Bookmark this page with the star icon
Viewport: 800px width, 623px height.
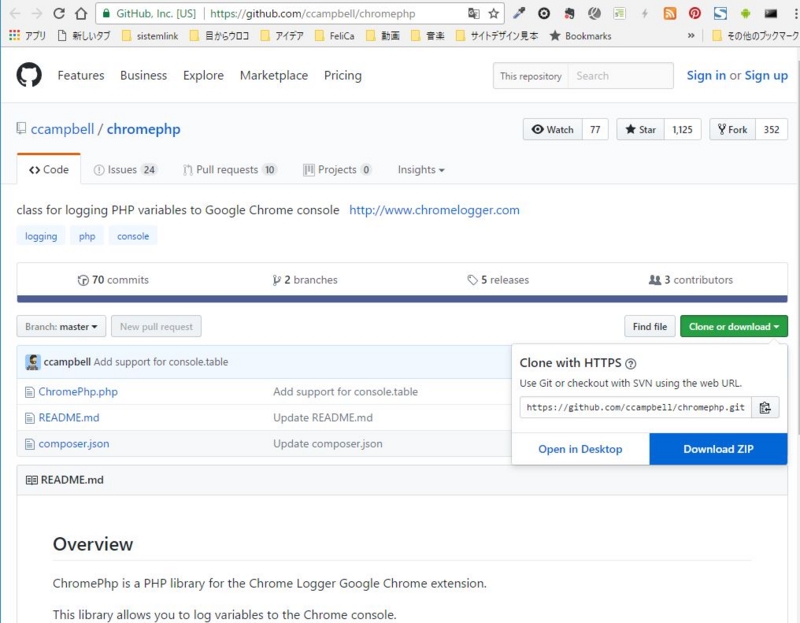click(x=493, y=14)
